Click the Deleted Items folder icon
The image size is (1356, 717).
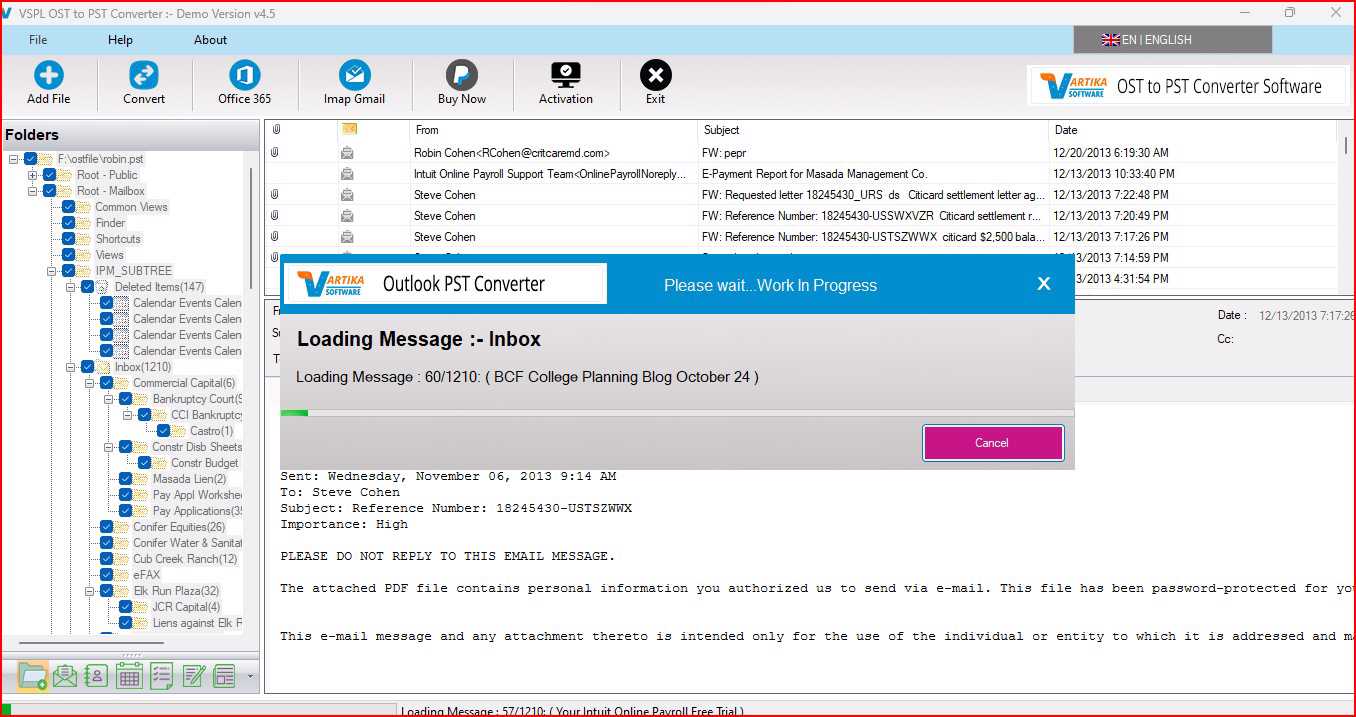tap(103, 287)
